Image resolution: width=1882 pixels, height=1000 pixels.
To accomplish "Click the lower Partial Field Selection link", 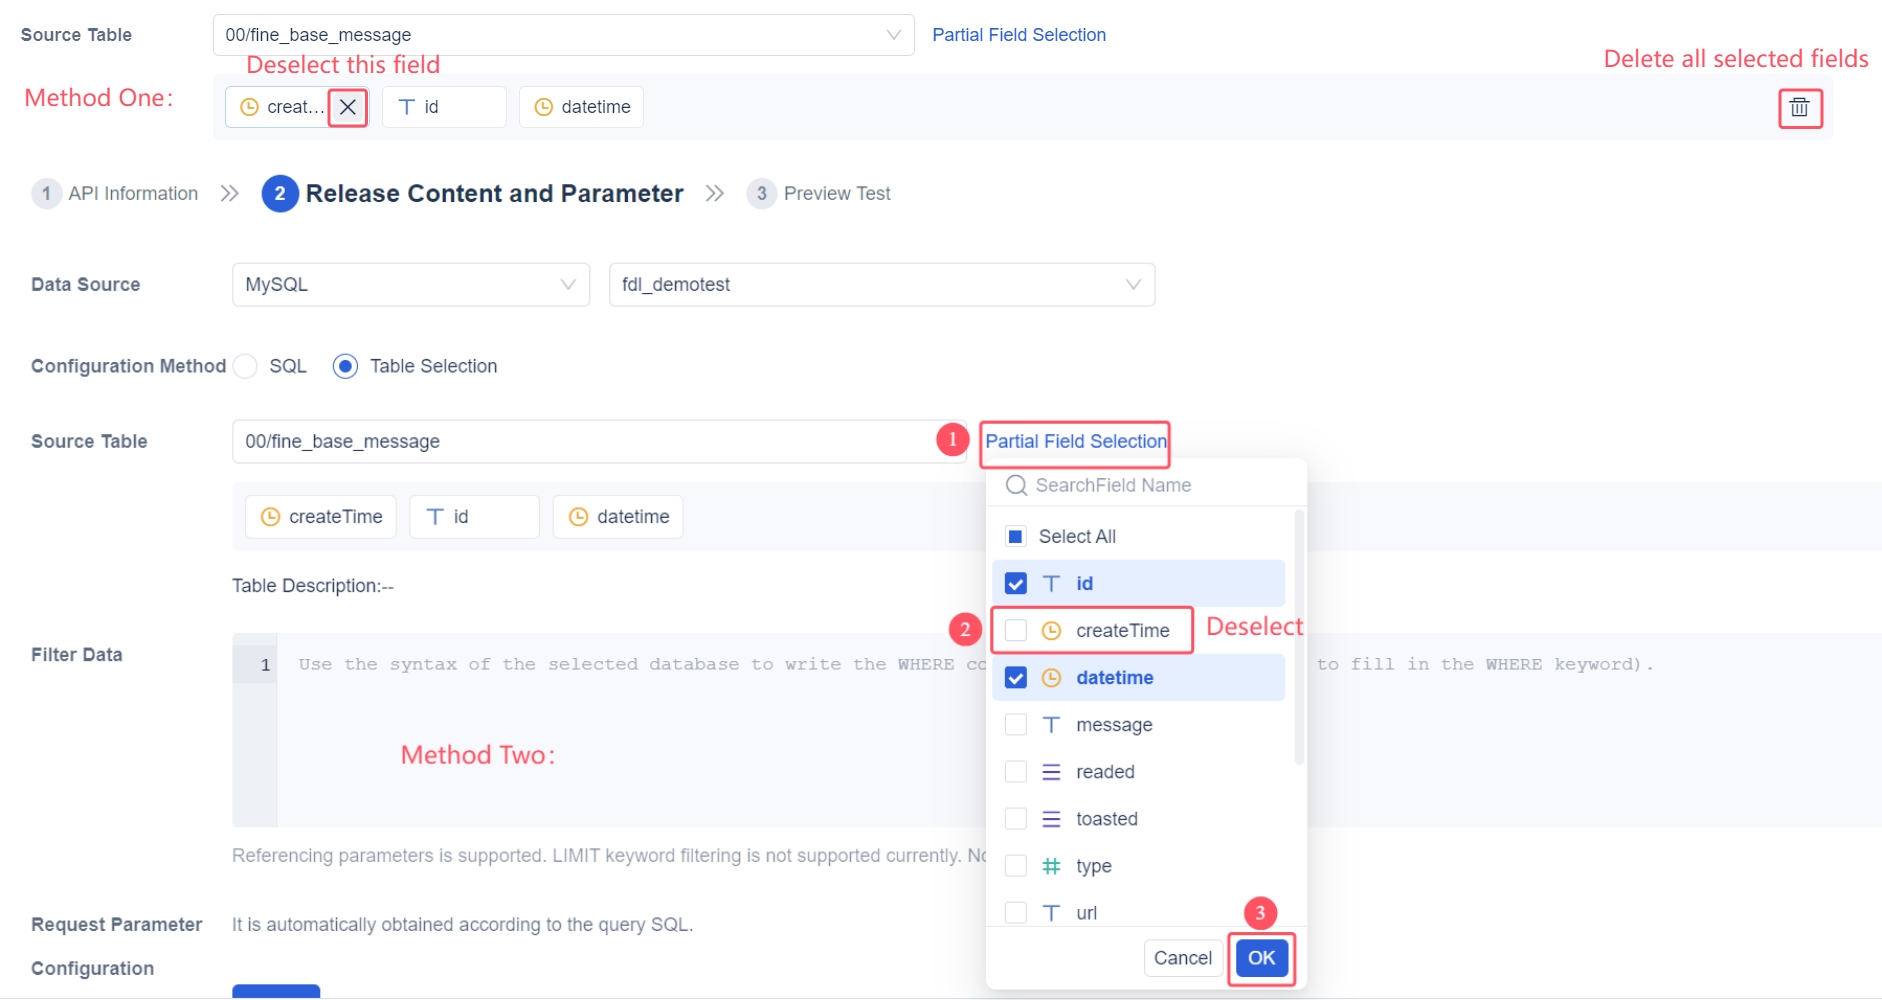I will click(1076, 441).
